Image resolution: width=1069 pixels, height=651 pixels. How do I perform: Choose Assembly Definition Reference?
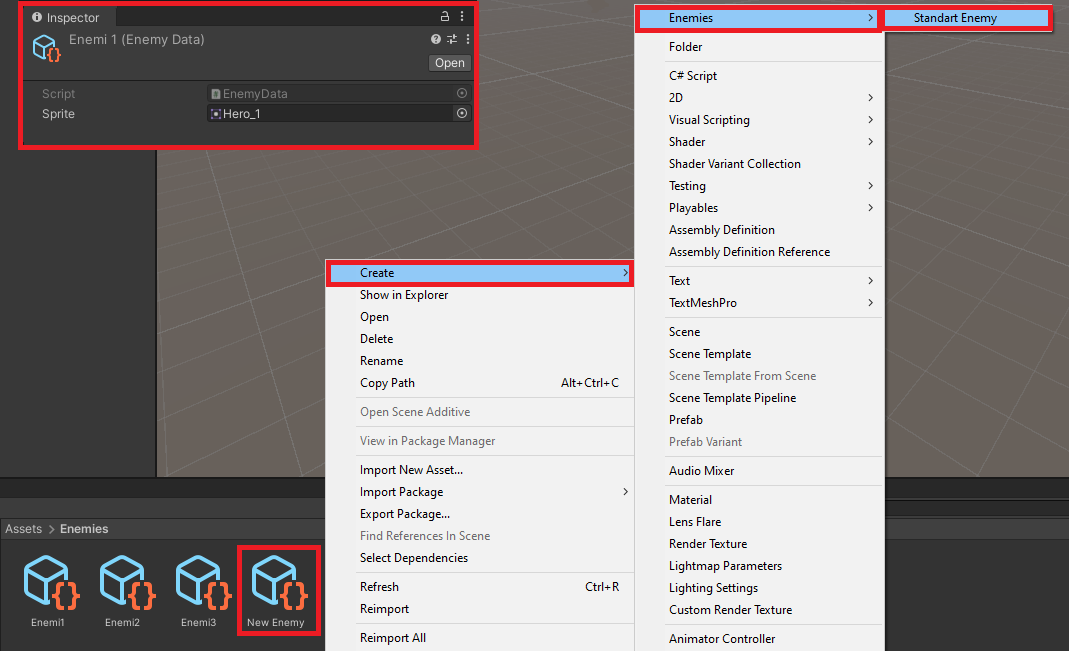click(x=759, y=252)
